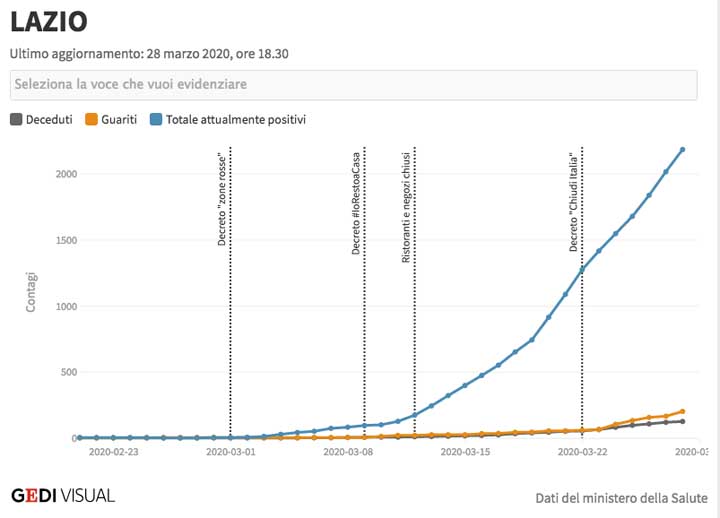720x518 pixels.
Task: Click the grey Deceduti legend swatch
Action: 16,120
